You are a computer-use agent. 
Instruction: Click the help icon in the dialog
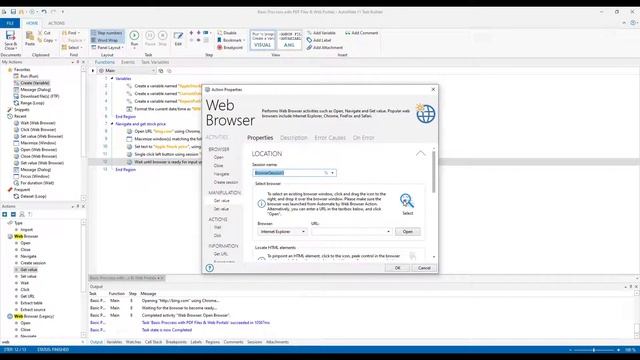coord(209,268)
